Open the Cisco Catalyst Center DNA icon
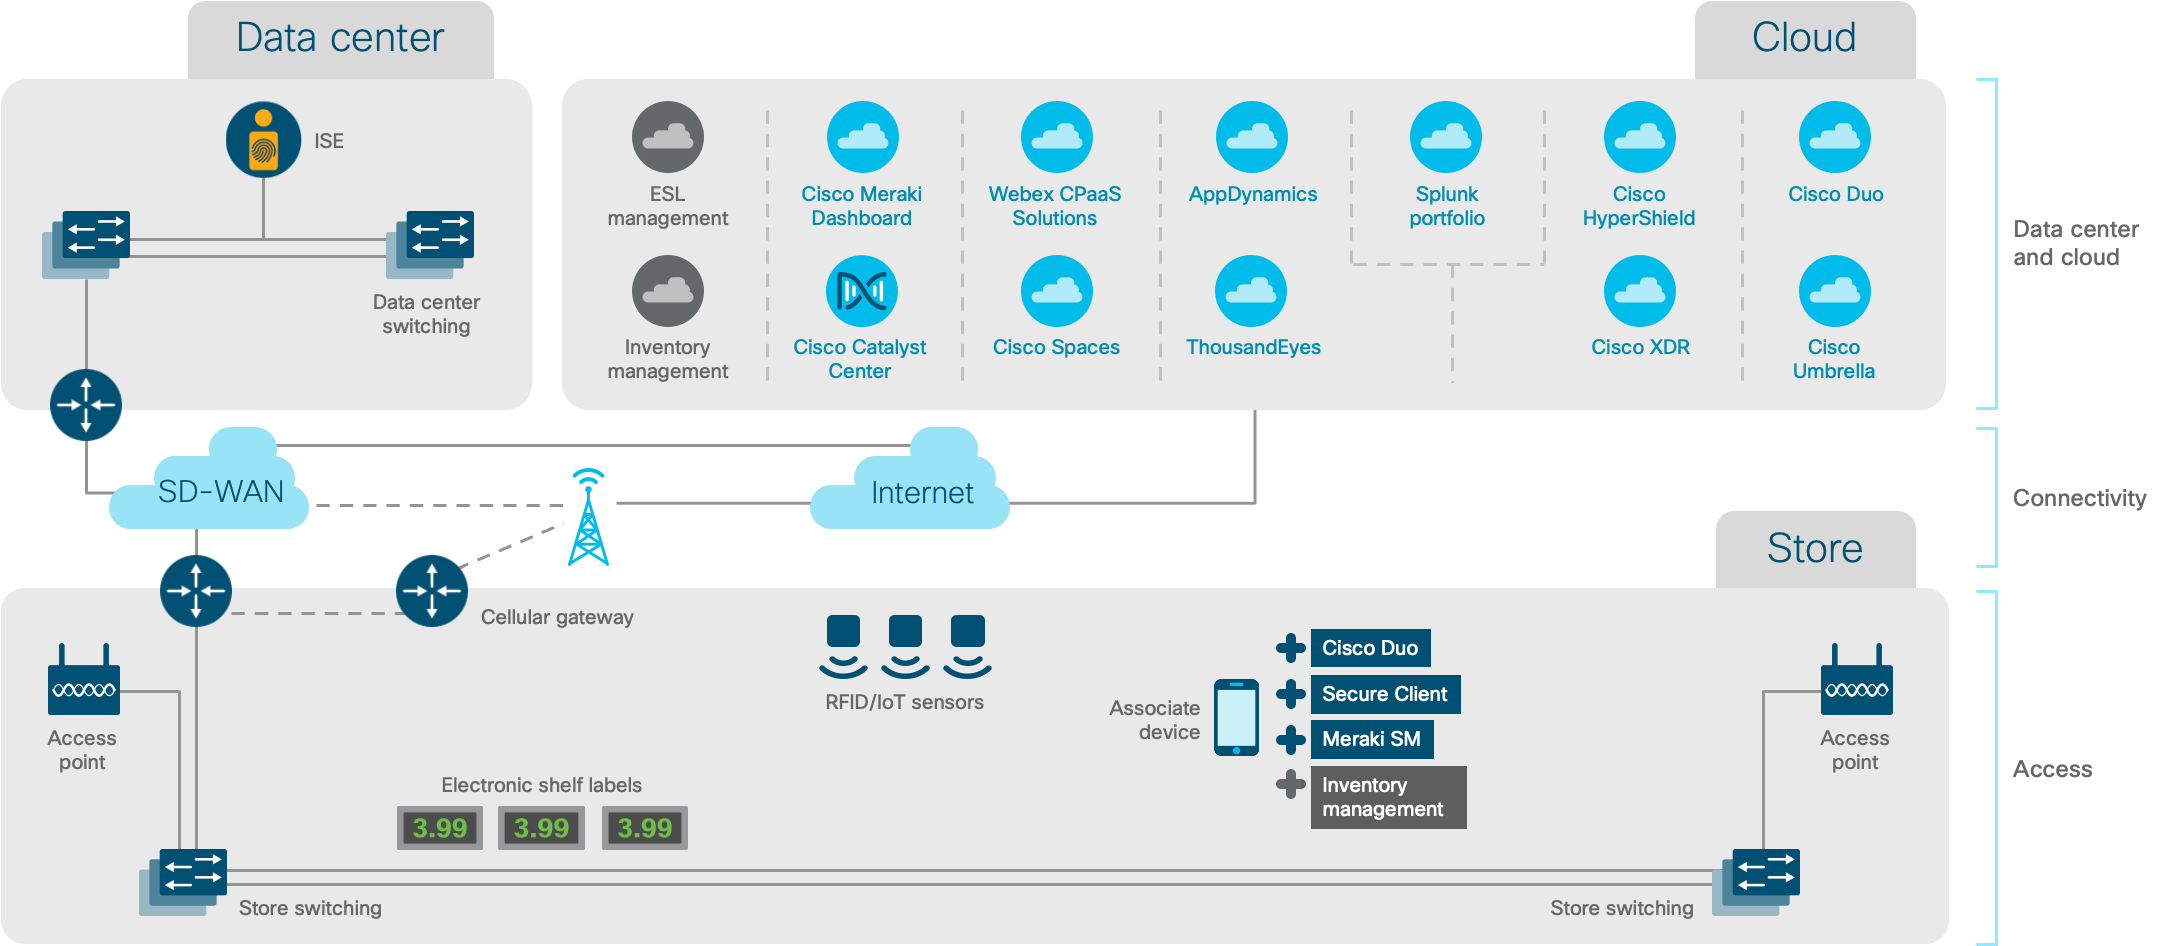 [862, 291]
